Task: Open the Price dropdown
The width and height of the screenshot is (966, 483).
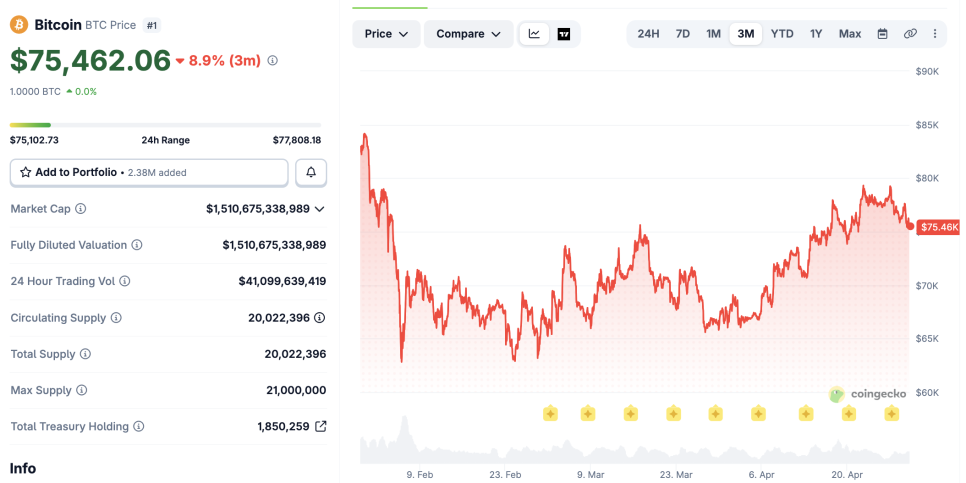Action: pos(386,34)
